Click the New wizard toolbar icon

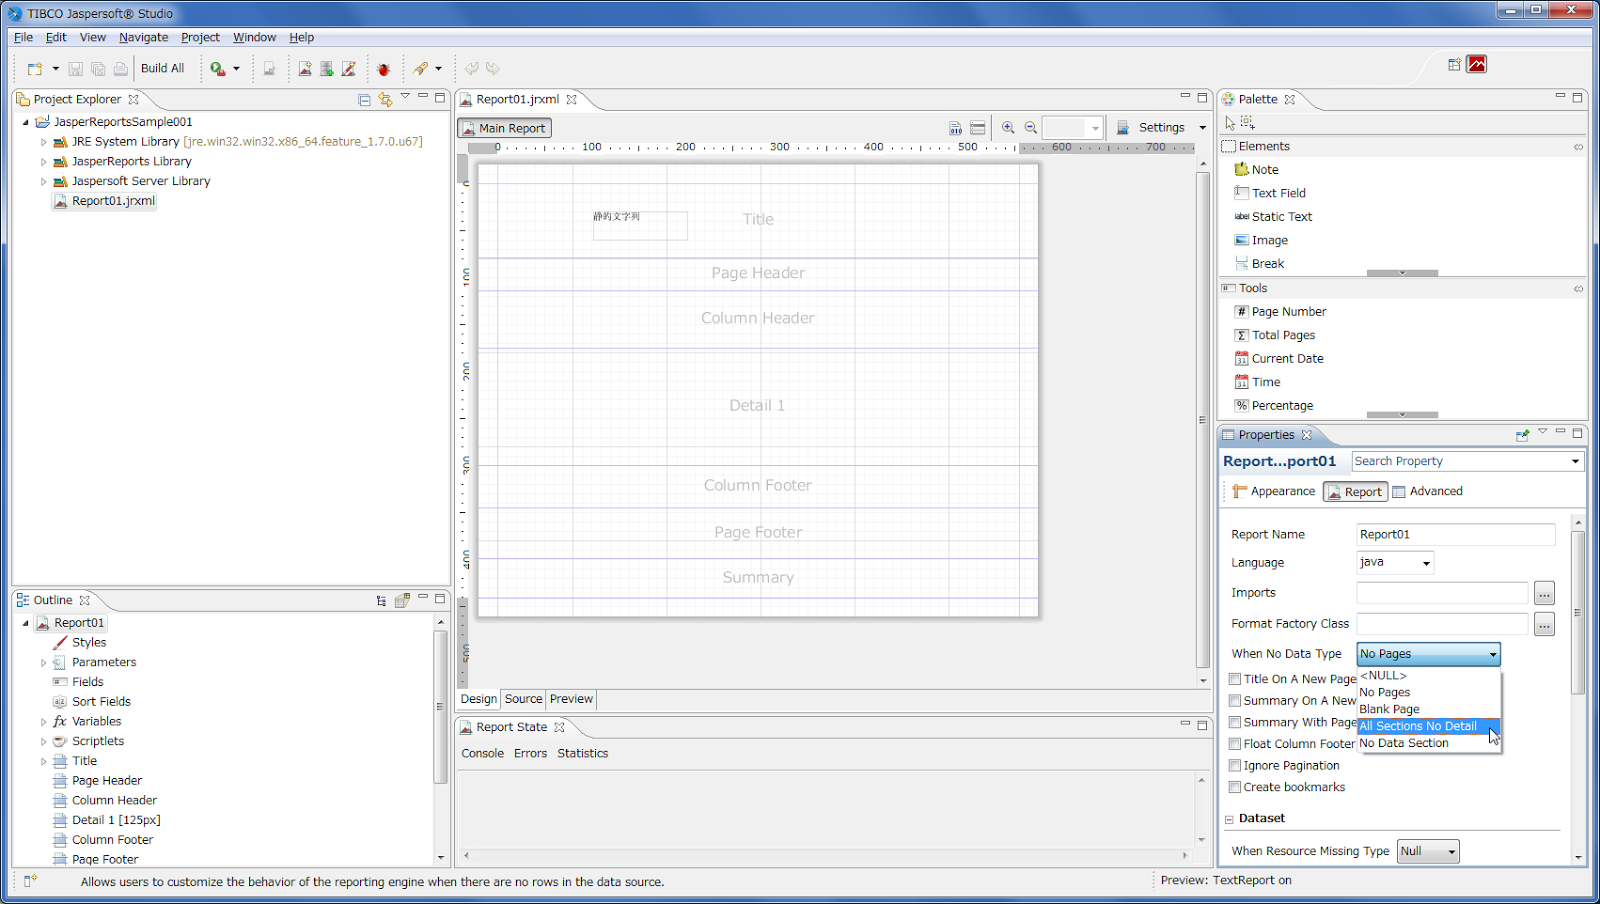point(35,69)
